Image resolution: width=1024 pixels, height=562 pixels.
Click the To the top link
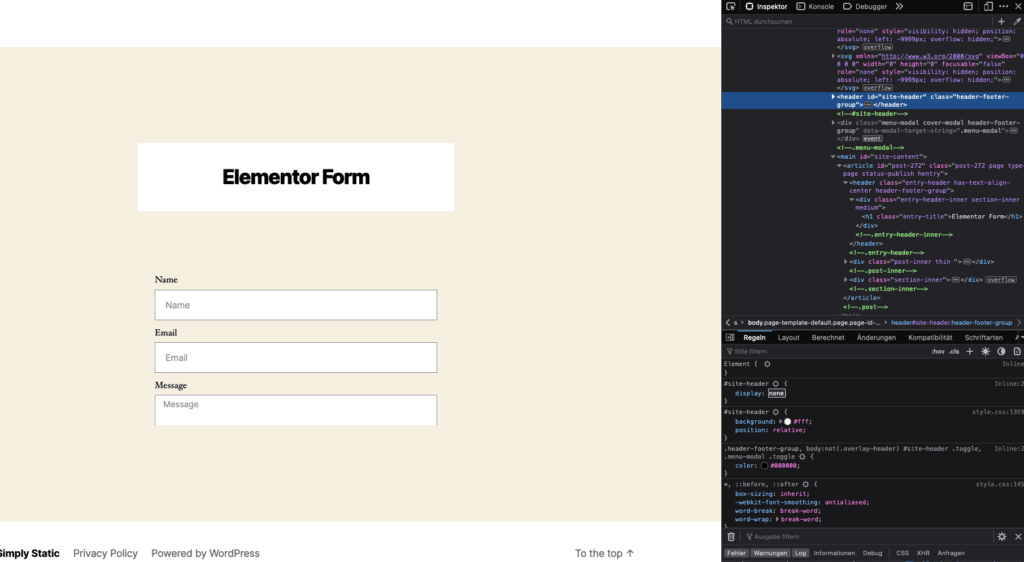(x=604, y=554)
